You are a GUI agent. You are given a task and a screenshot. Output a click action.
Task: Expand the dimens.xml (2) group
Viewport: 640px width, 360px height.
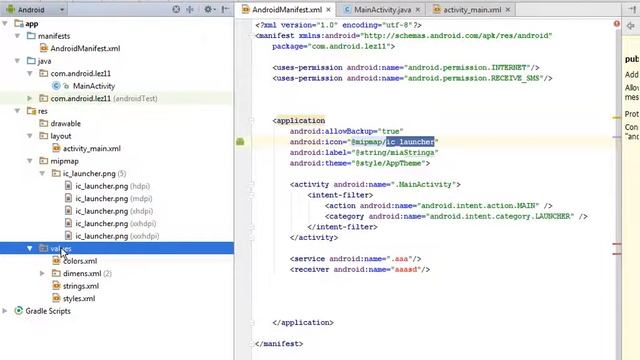42,273
